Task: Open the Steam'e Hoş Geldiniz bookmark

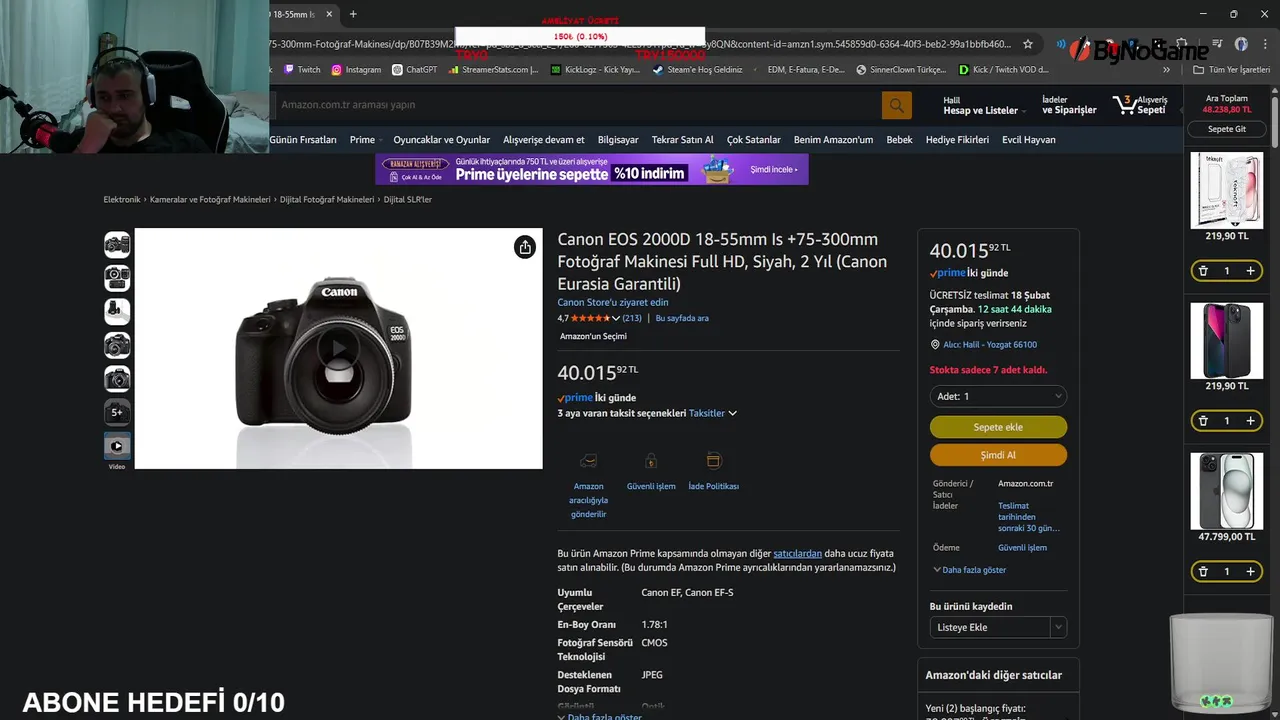Action: pos(698,70)
